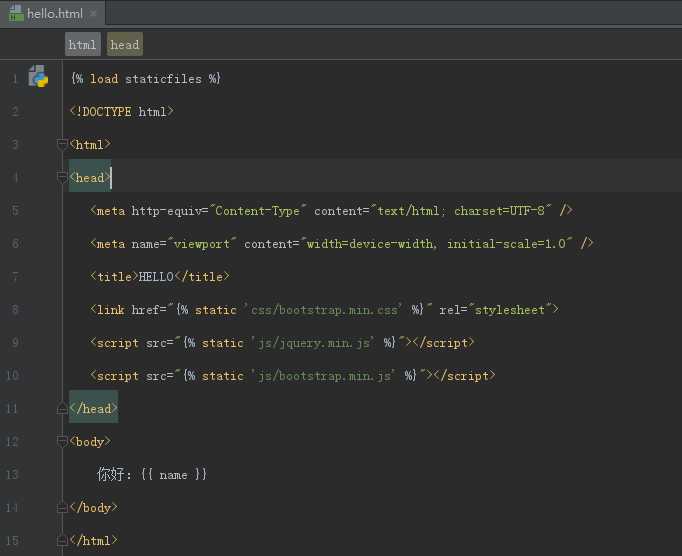Image resolution: width=682 pixels, height=556 pixels.
Task: Click the 'js/jquery.min.js' path
Action: coord(314,343)
